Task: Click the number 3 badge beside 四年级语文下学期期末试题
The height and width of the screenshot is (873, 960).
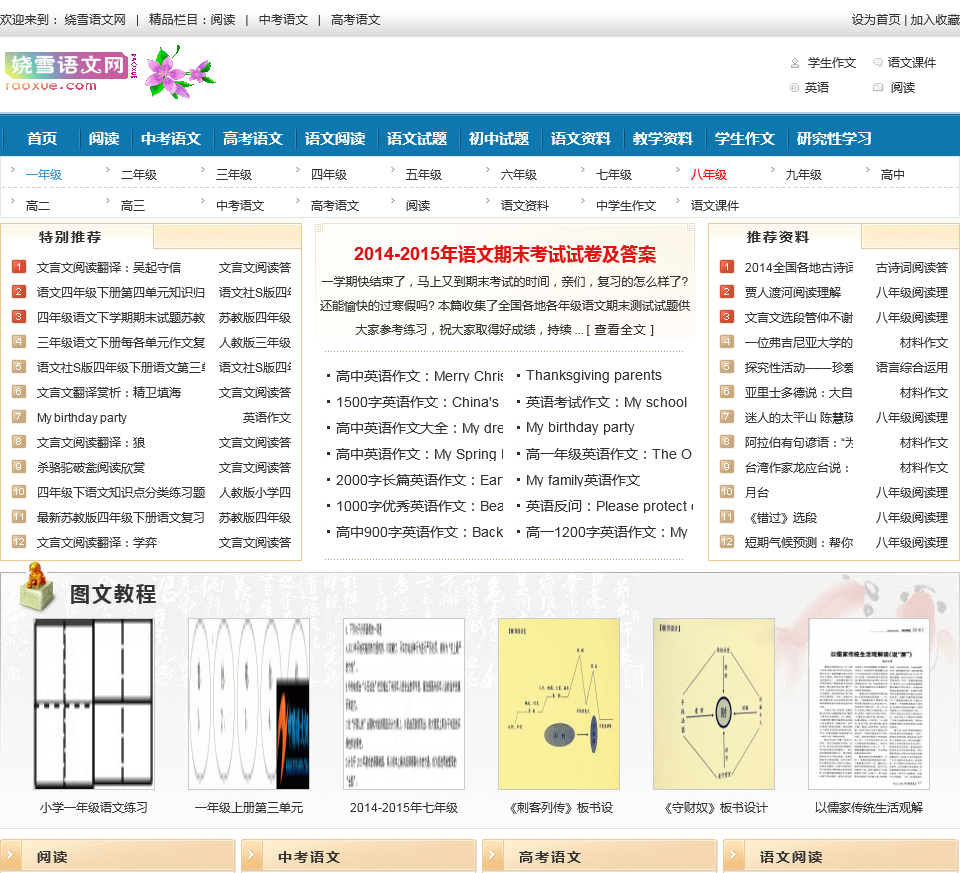Action: point(19,317)
